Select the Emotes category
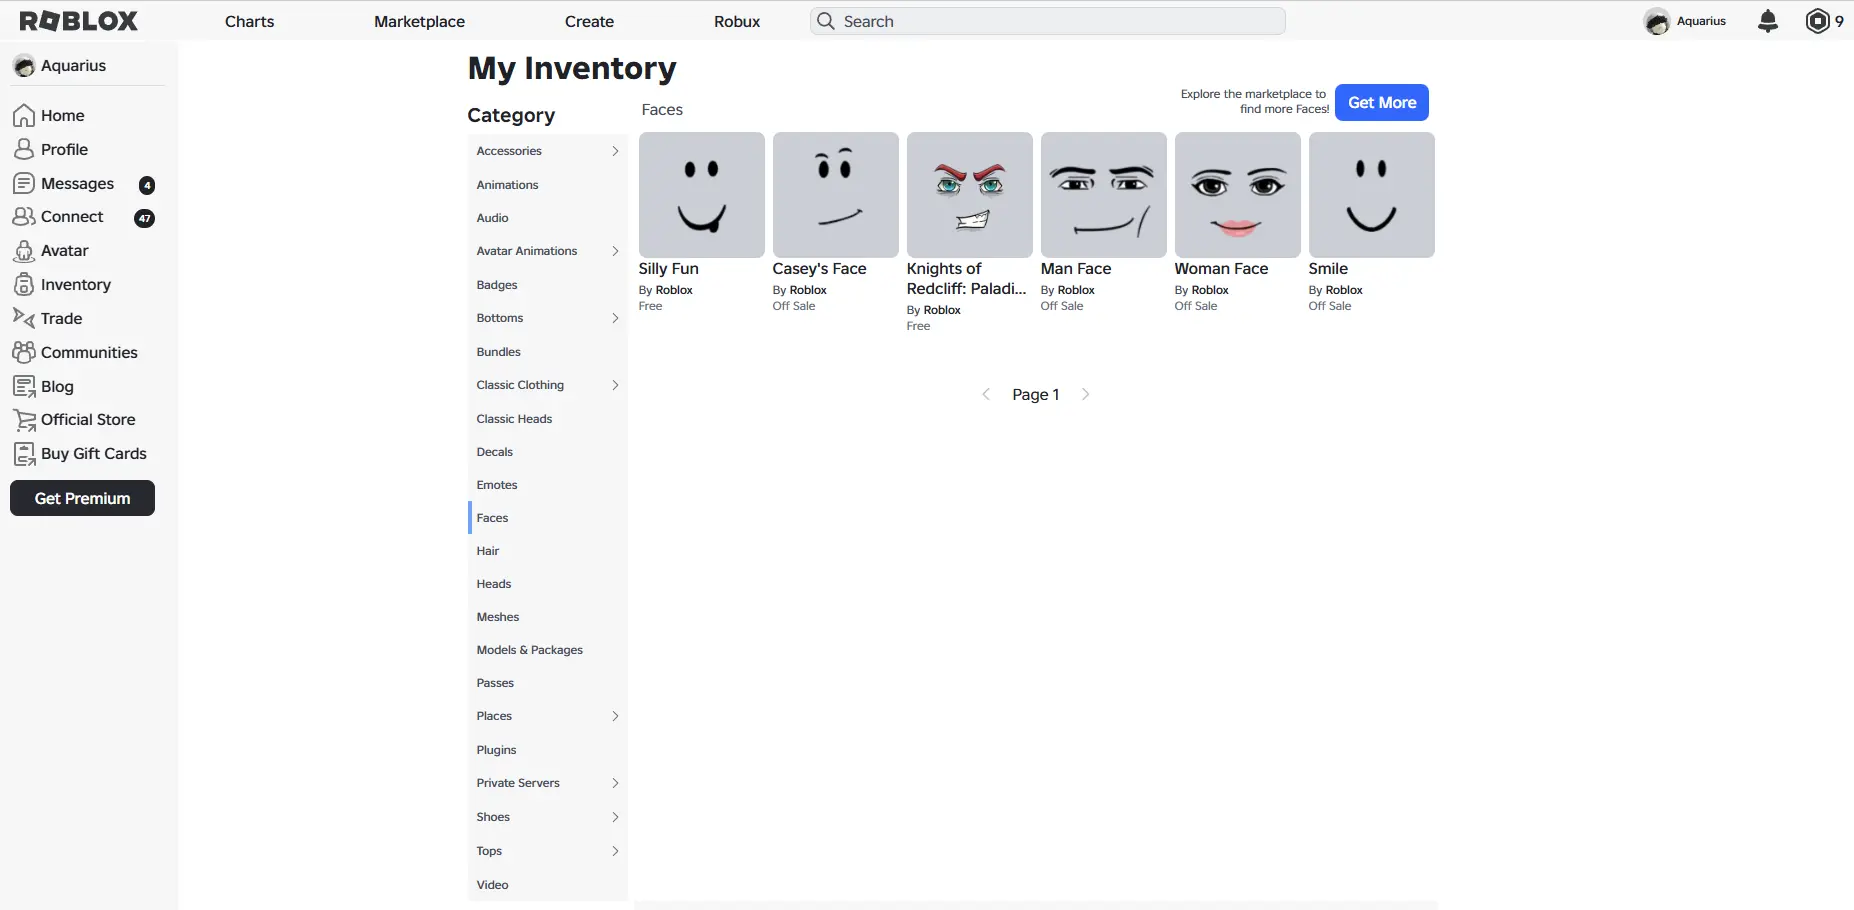The height and width of the screenshot is (910, 1854). 548,485
